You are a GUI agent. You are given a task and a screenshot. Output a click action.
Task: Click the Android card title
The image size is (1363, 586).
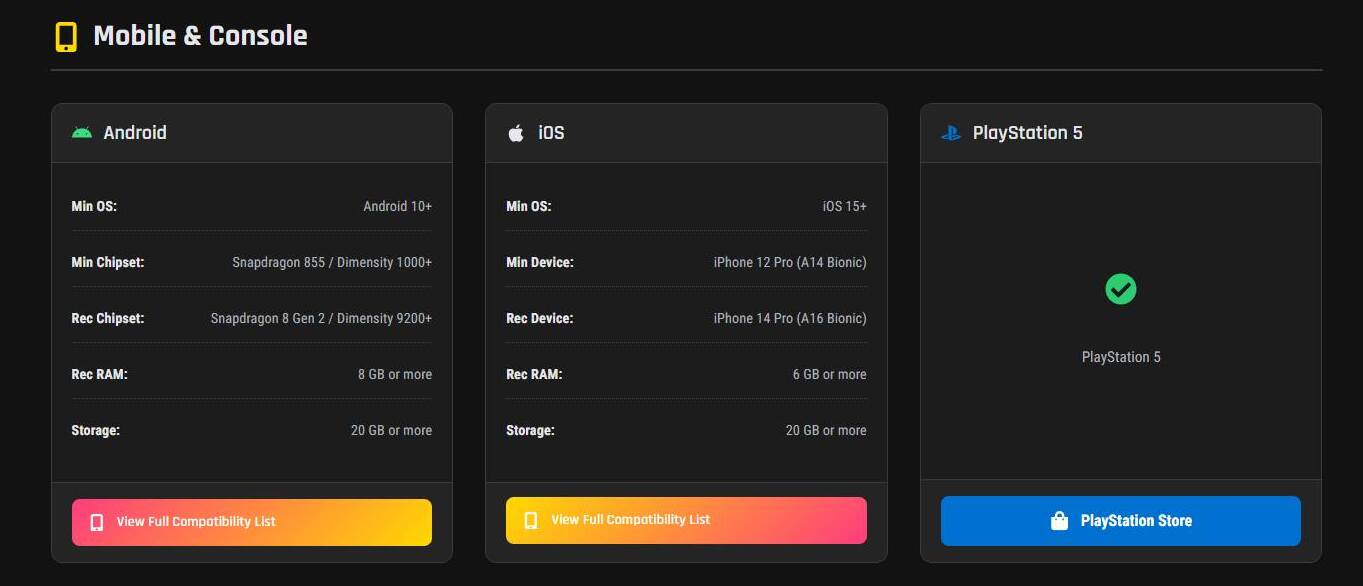click(x=135, y=133)
